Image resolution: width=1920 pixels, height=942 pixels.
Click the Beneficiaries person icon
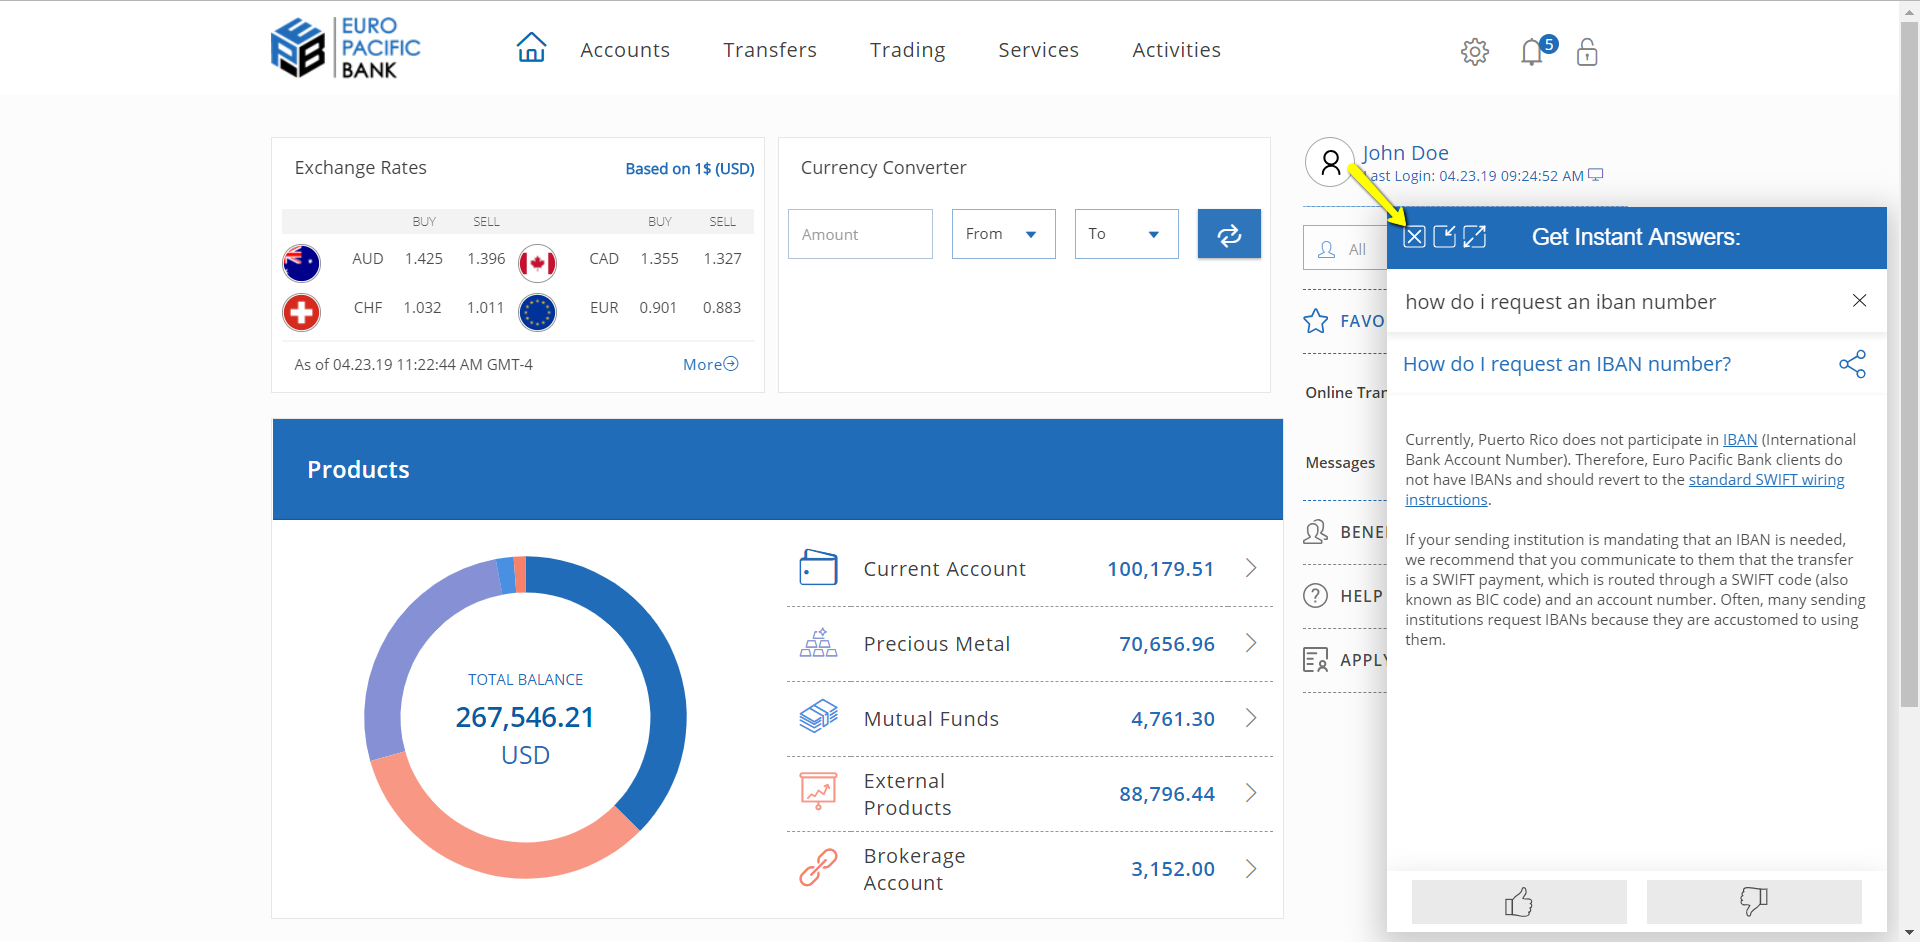[x=1316, y=532]
